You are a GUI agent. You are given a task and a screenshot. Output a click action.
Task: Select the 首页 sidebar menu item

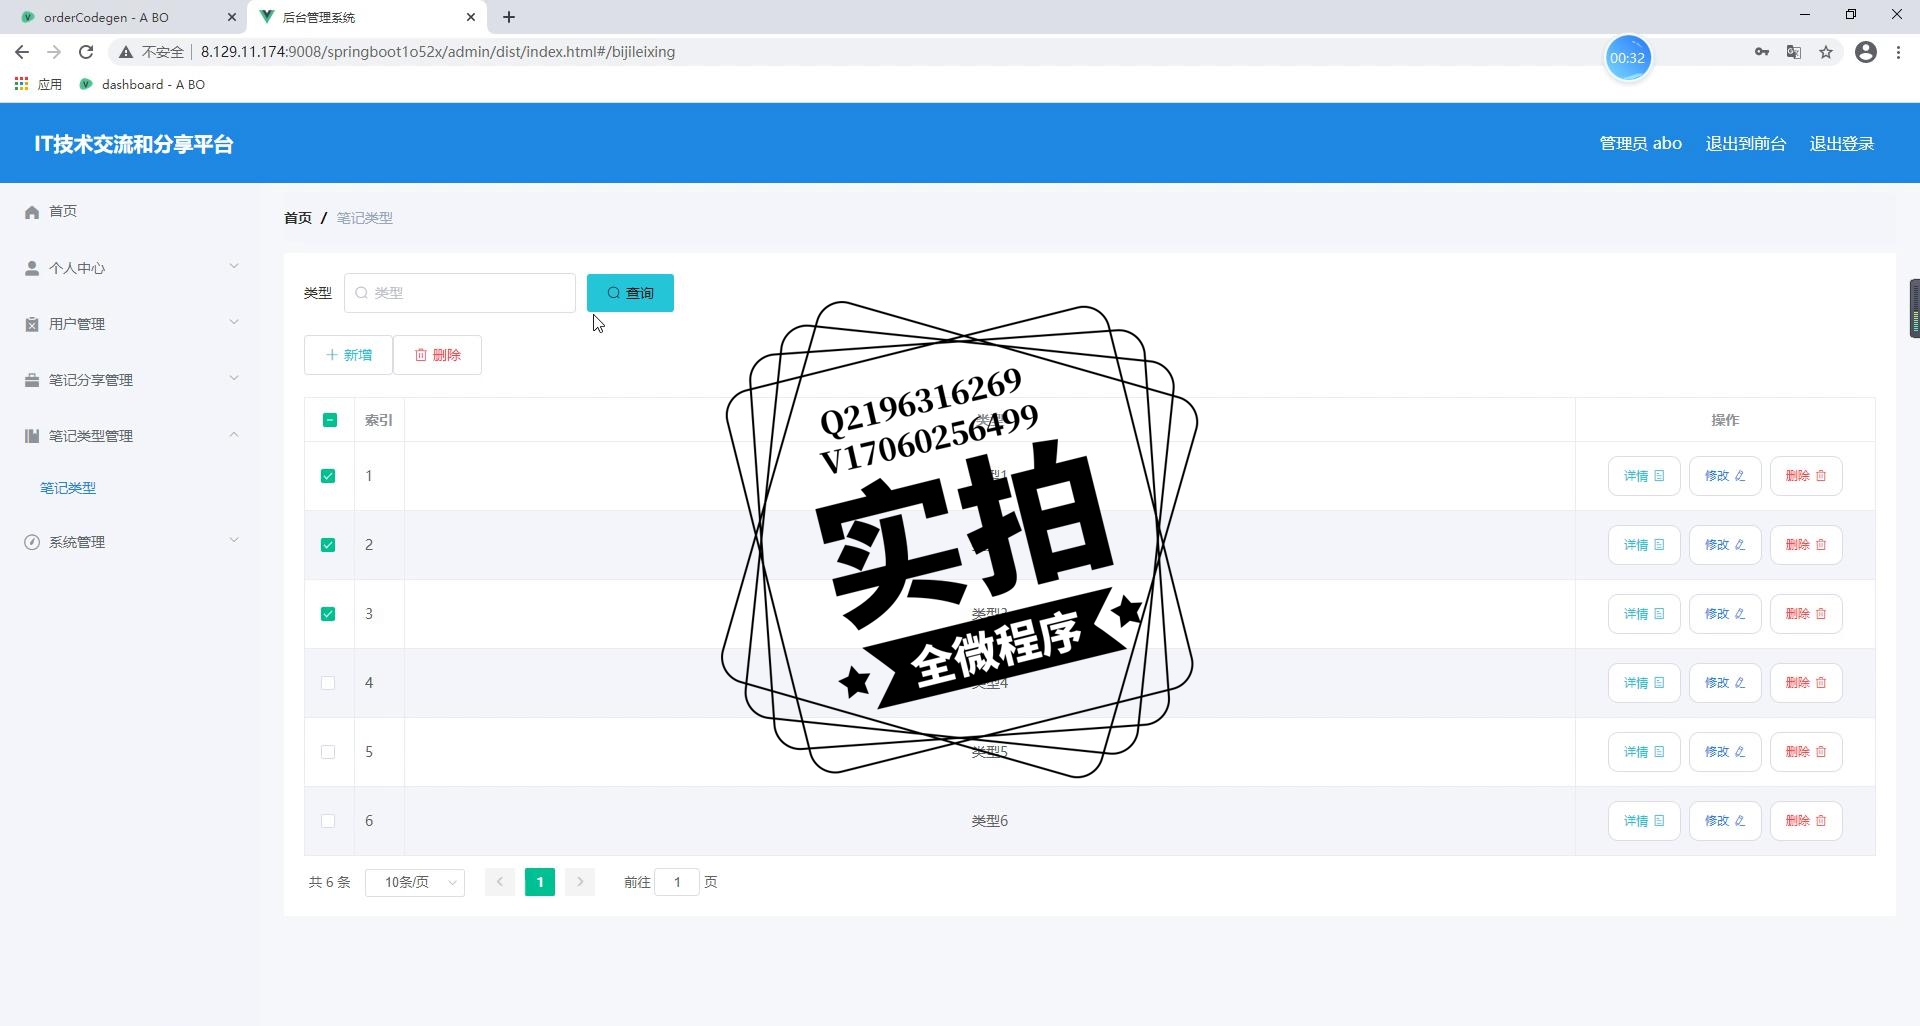click(130, 212)
